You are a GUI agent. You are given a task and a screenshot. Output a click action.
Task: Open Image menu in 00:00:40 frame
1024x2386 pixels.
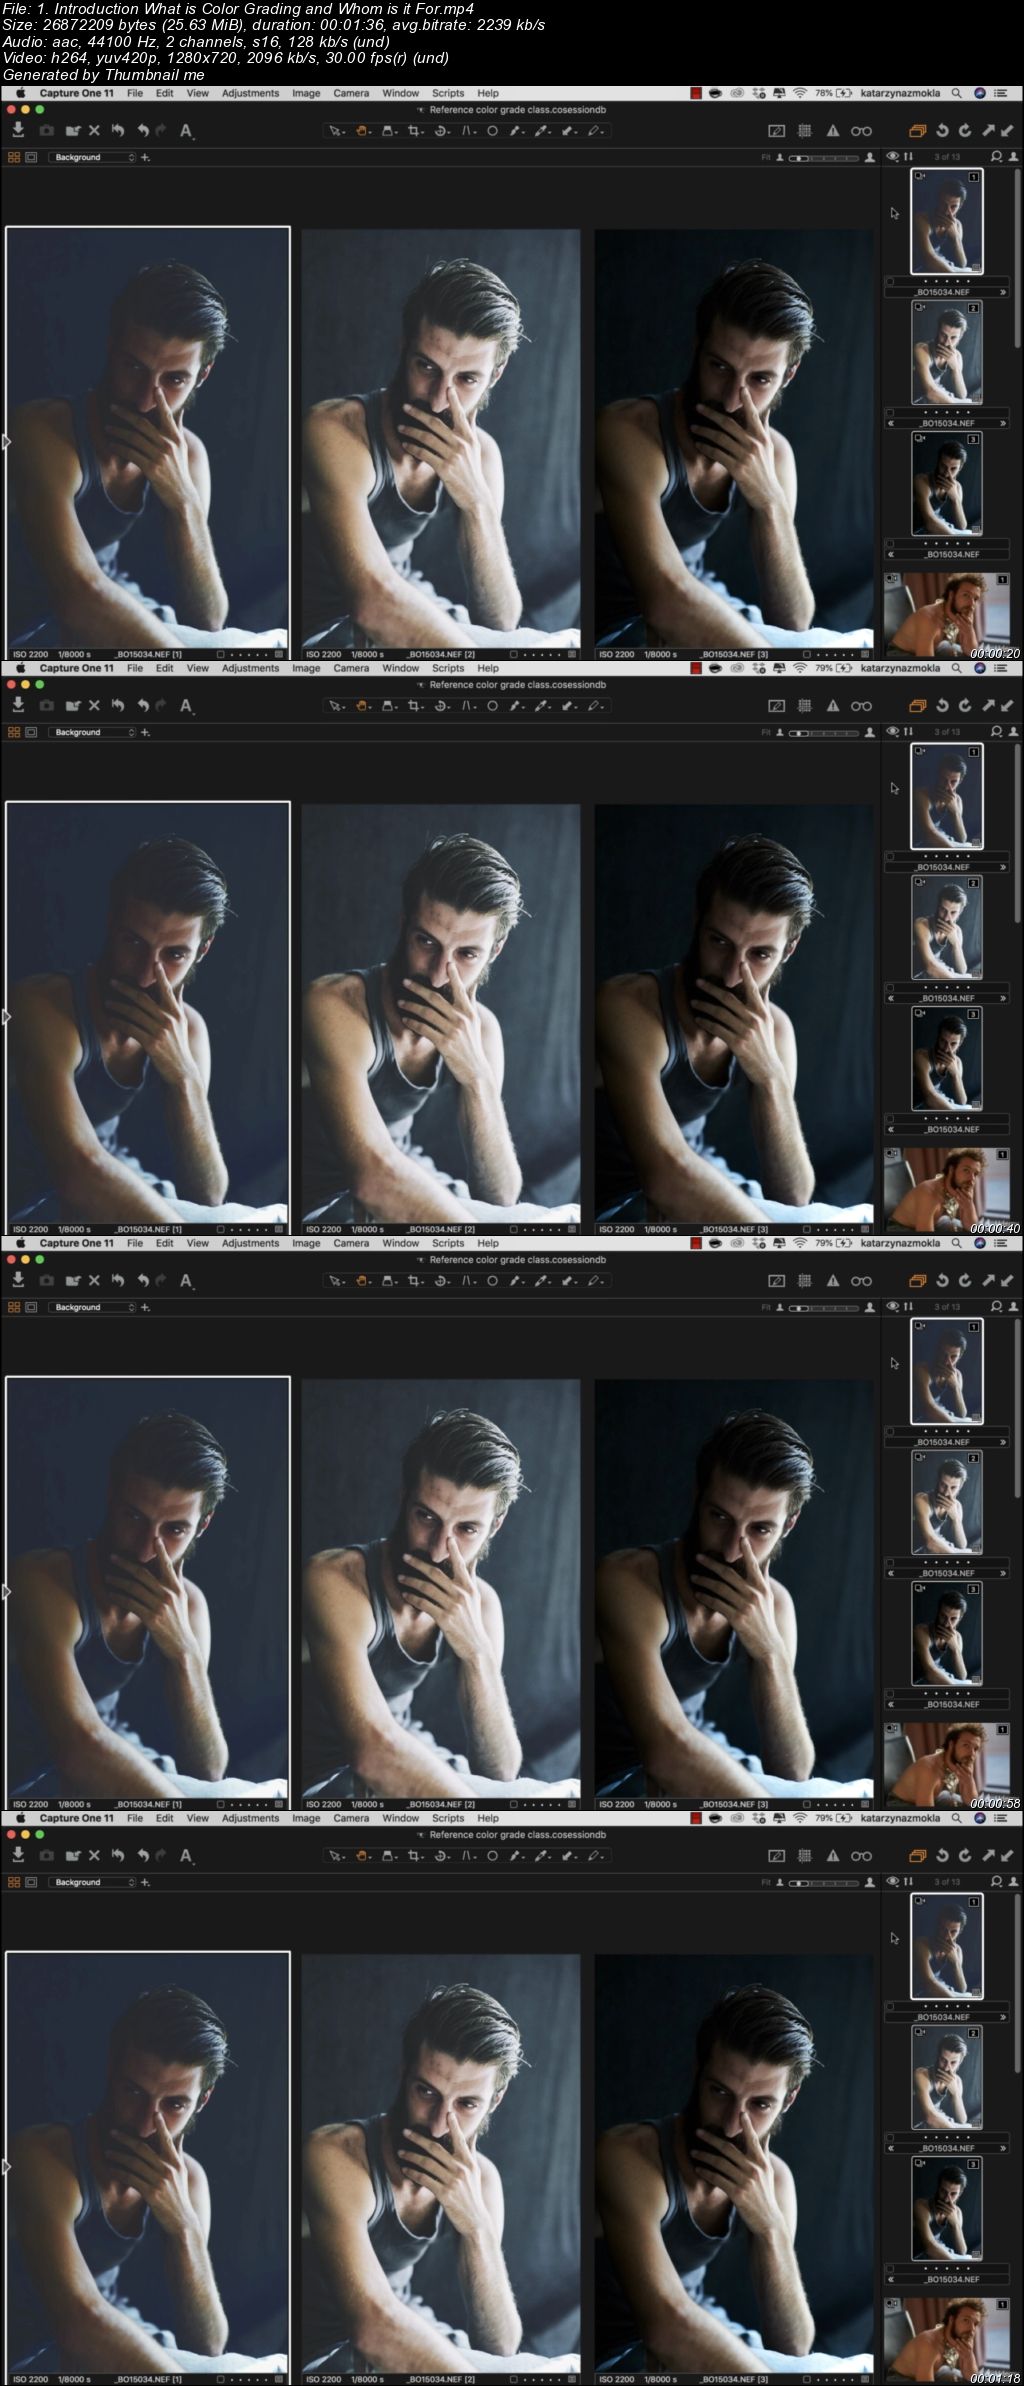tap(306, 668)
